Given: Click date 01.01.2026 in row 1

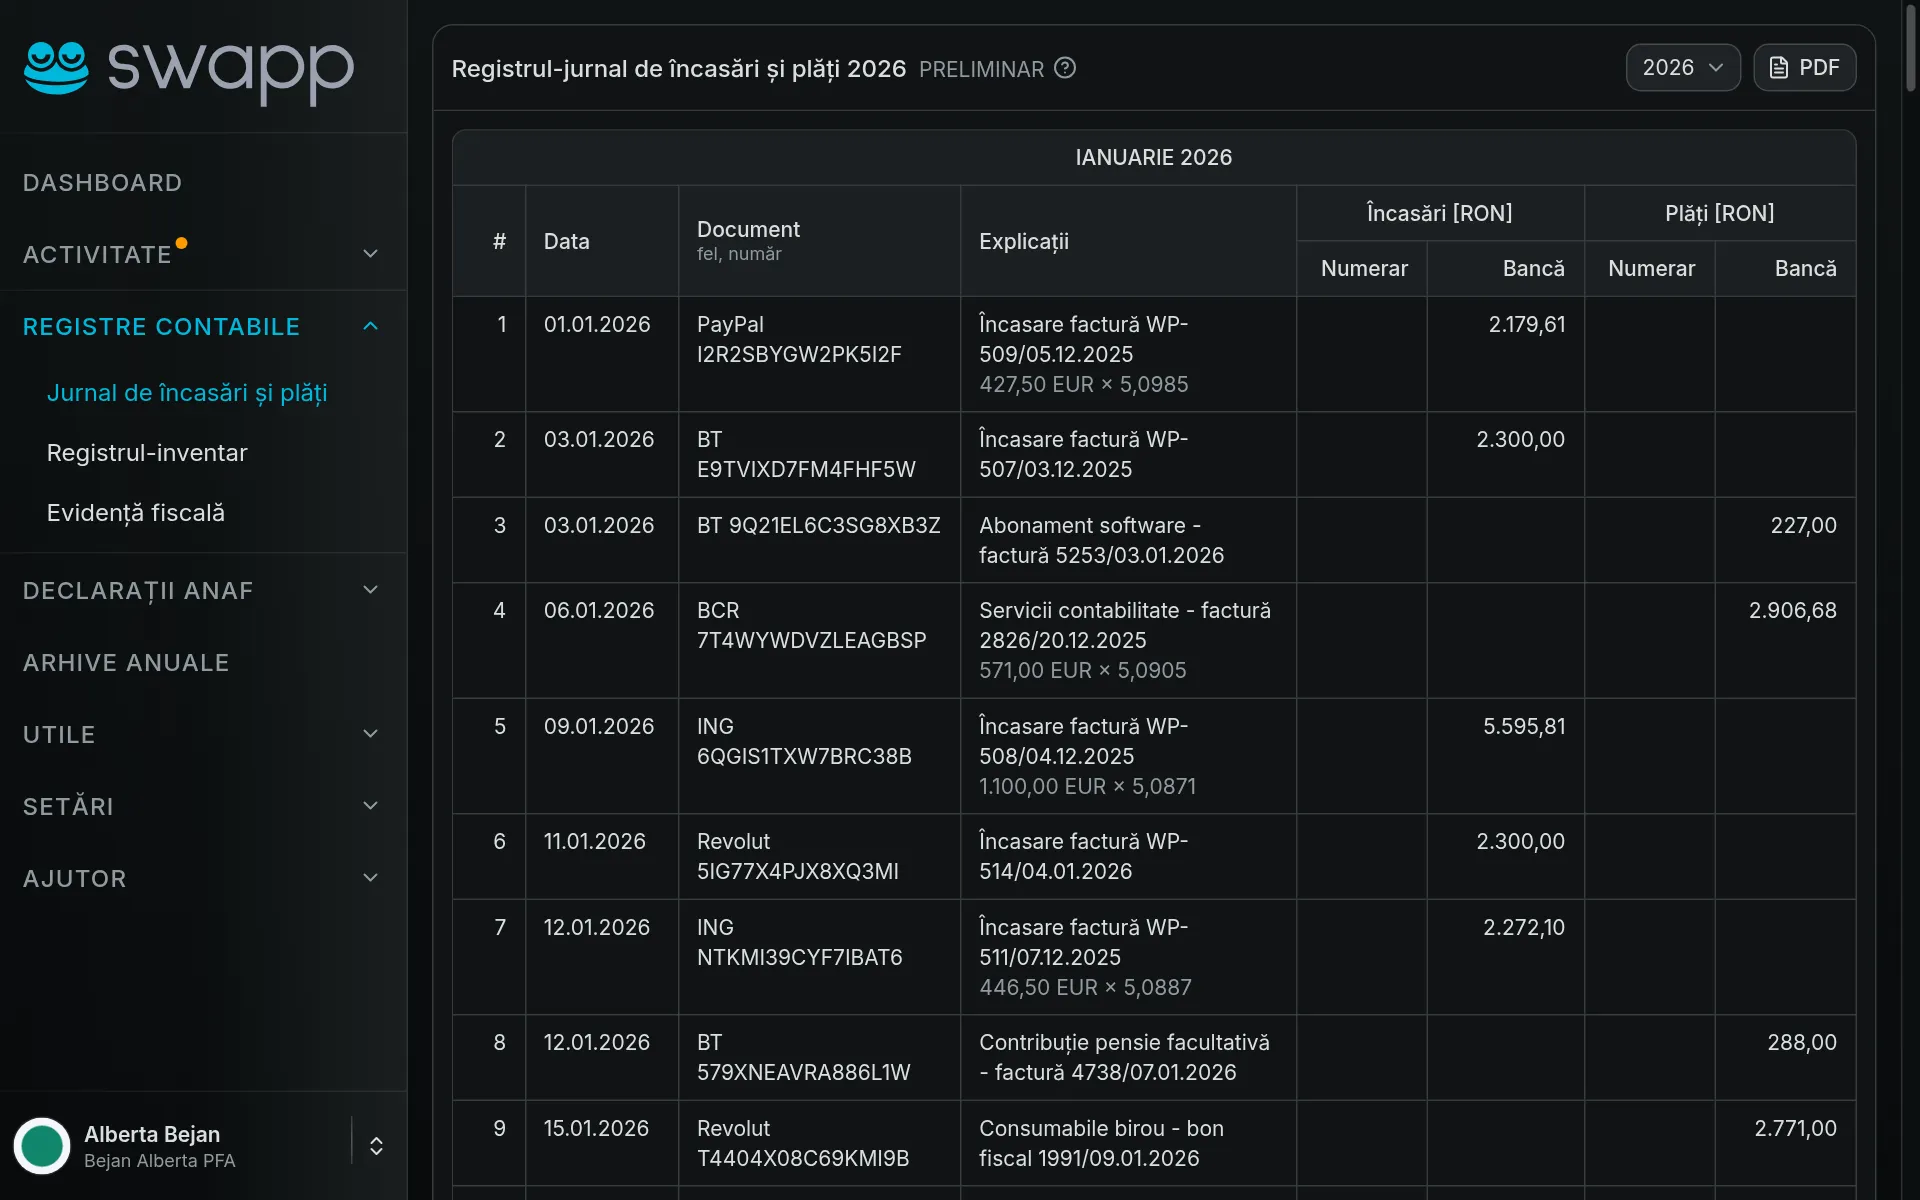Looking at the screenshot, I should tap(596, 324).
